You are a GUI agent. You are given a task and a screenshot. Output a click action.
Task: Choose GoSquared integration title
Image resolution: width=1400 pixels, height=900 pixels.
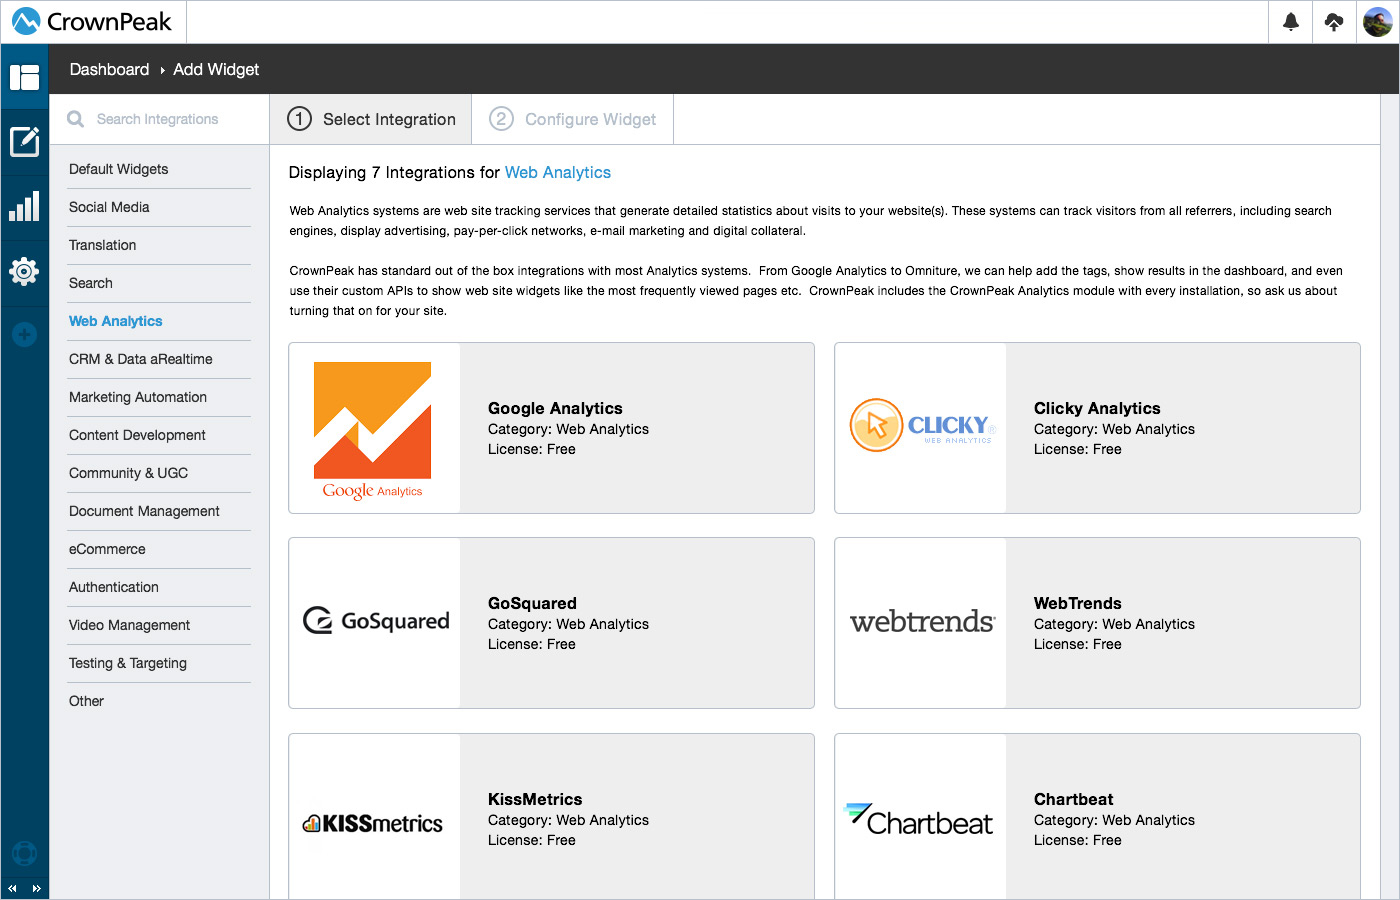coord(532,603)
